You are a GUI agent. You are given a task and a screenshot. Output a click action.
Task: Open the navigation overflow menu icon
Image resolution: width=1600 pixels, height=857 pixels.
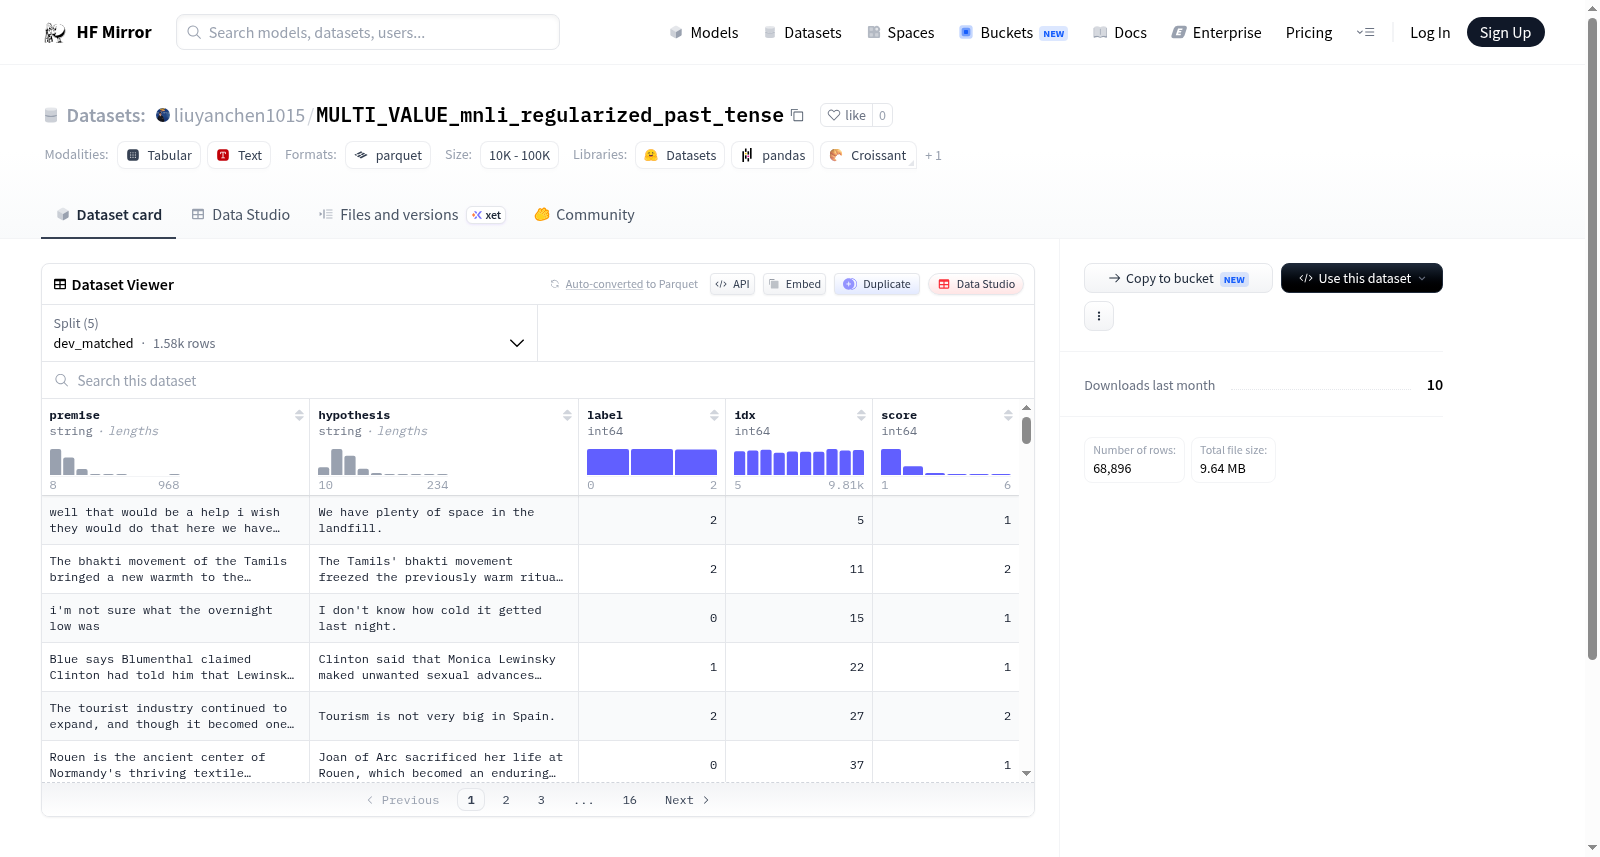1365,33
